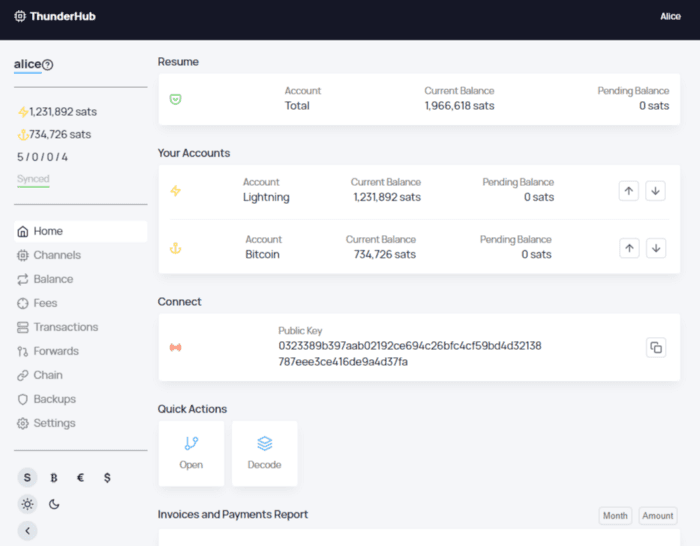
Task: Click the Bitcoin account anchor icon
Action: pos(175,248)
